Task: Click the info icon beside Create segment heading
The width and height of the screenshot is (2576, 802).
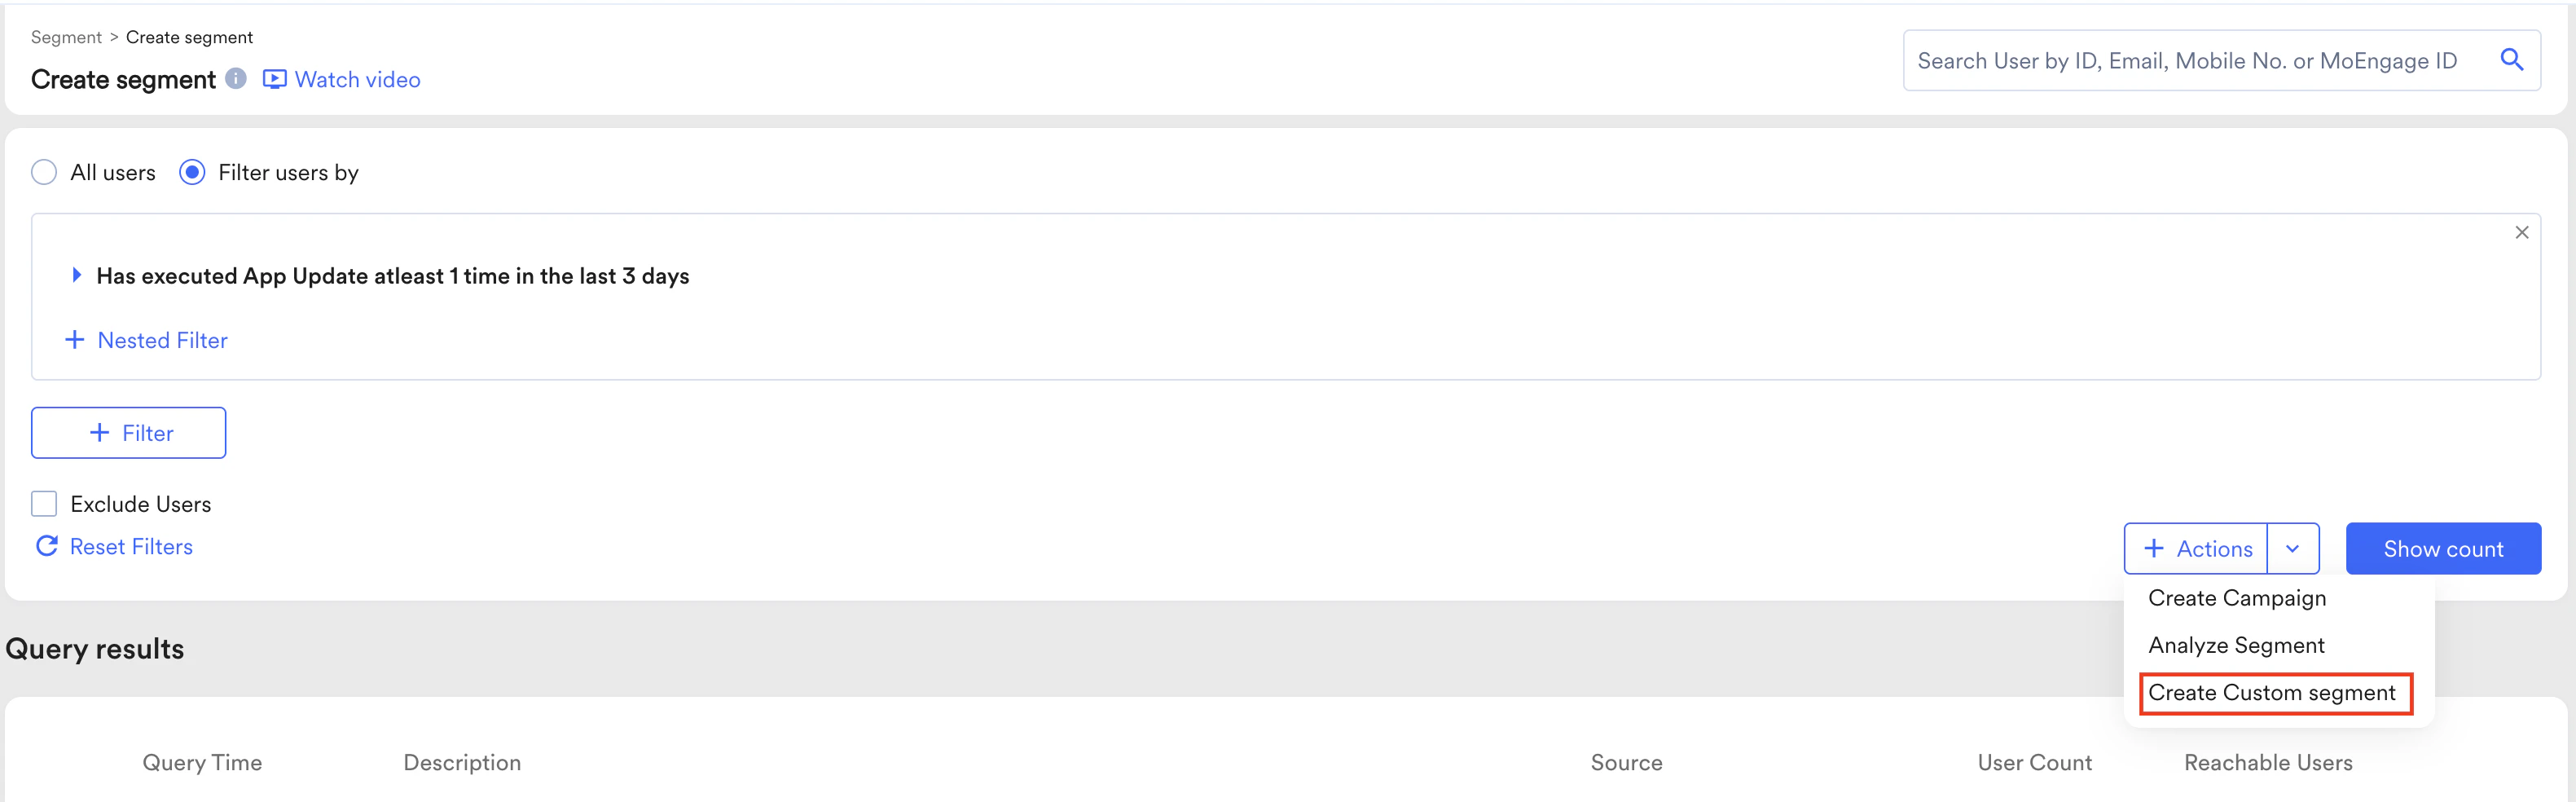Action: pos(236,79)
